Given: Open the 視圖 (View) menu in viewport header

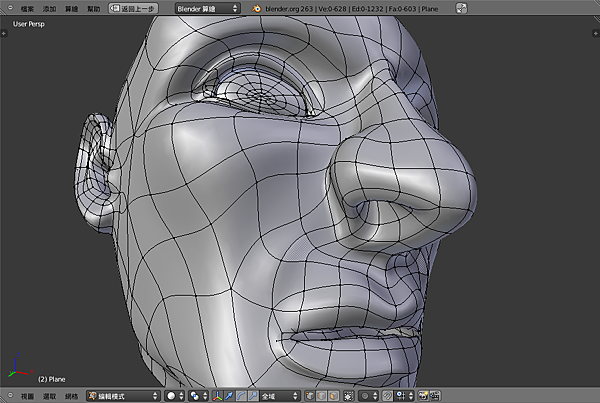Looking at the screenshot, I should [27, 396].
